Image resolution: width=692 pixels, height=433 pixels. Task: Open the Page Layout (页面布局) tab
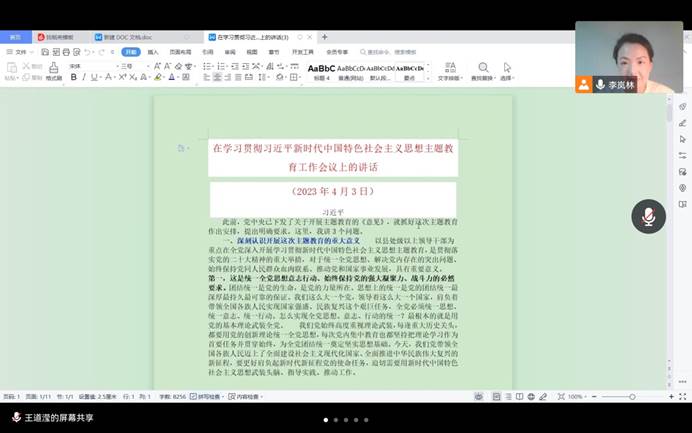[x=180, y=52]
